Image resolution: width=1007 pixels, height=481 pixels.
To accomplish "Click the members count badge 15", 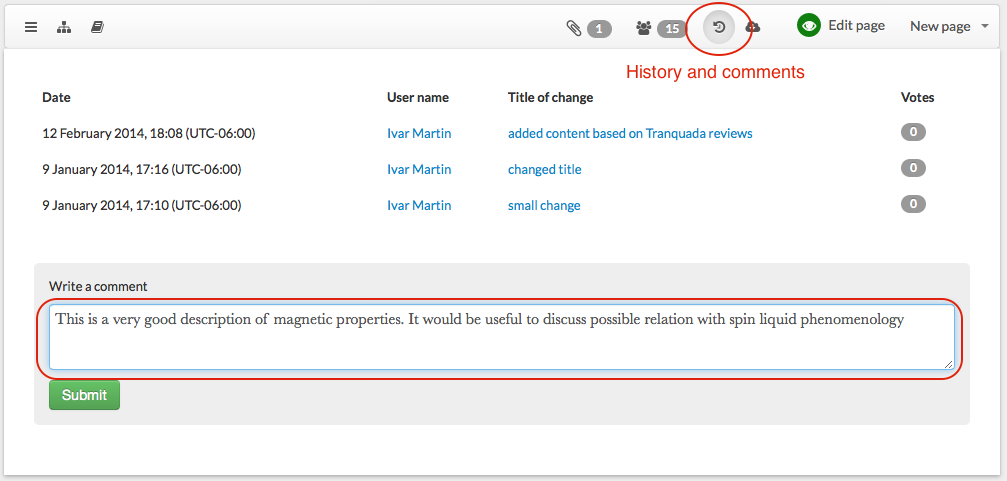I will 672,28.
